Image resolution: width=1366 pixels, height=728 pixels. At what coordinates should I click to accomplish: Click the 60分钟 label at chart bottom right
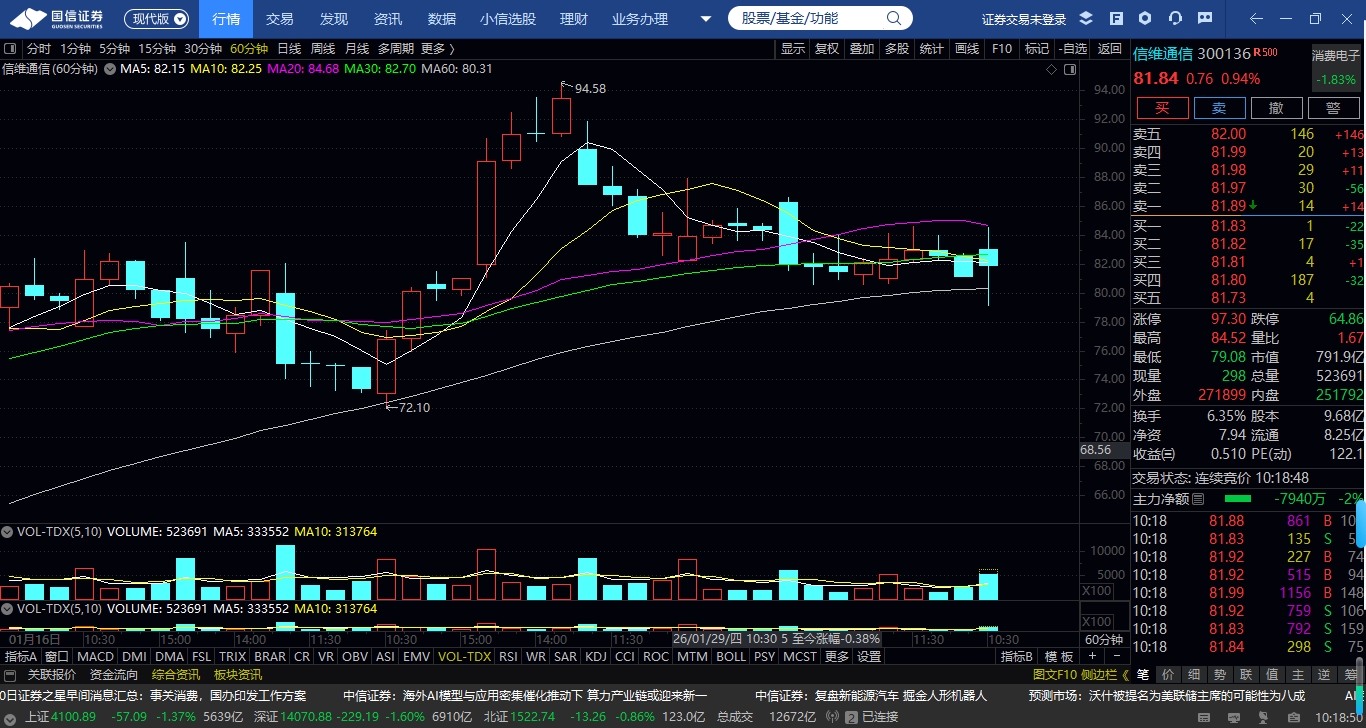pyautogui.click(x=1104, y=639)
